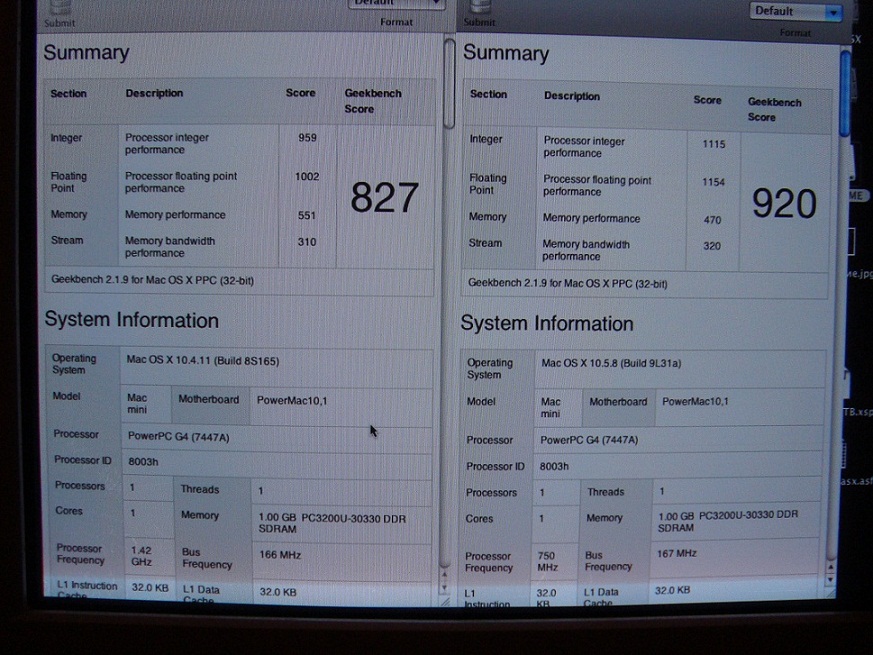873x655 pixels.
Task: Click Processor integer performance in right window
Action: 584,147
